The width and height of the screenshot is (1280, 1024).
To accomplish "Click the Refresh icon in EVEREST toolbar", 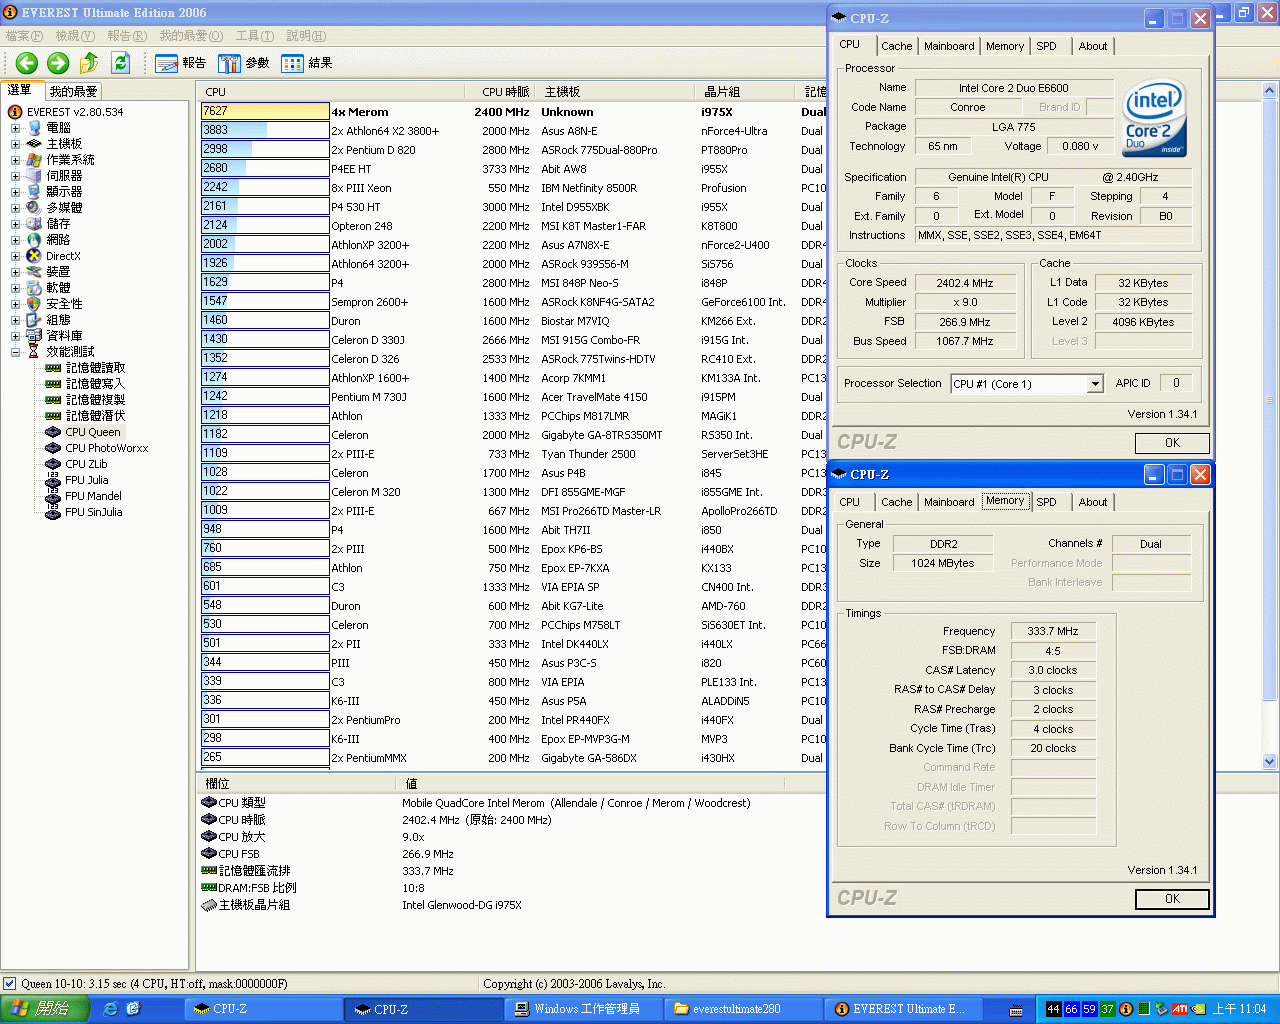I will 120,63.
